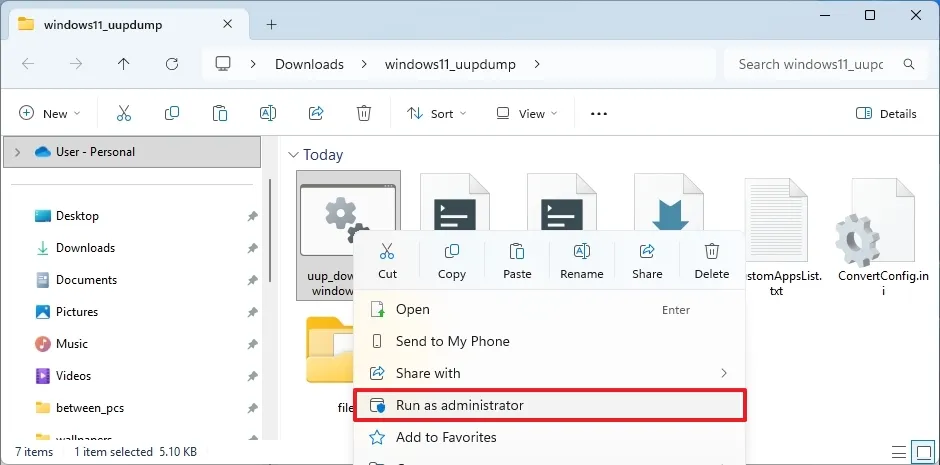Viewport: 940px width, 465px height.
Task: Expand the User - Personal OneDrive tree
Action: pyautogui.click(x=18, y=152)
